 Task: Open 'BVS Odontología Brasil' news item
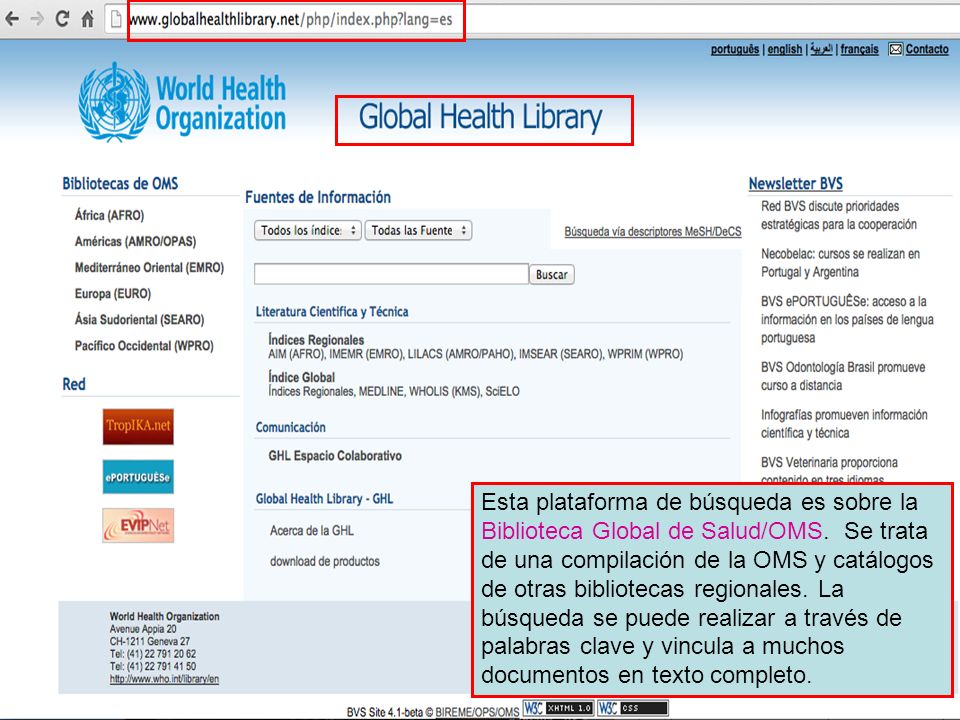(x=843, y=376)
